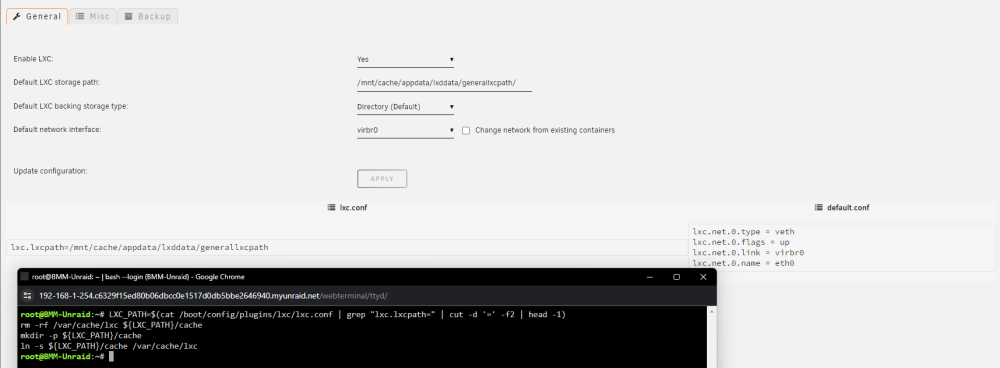
Task: Click the 'lxc.net.0.name = eth0' line
Action: pos(744,263)
